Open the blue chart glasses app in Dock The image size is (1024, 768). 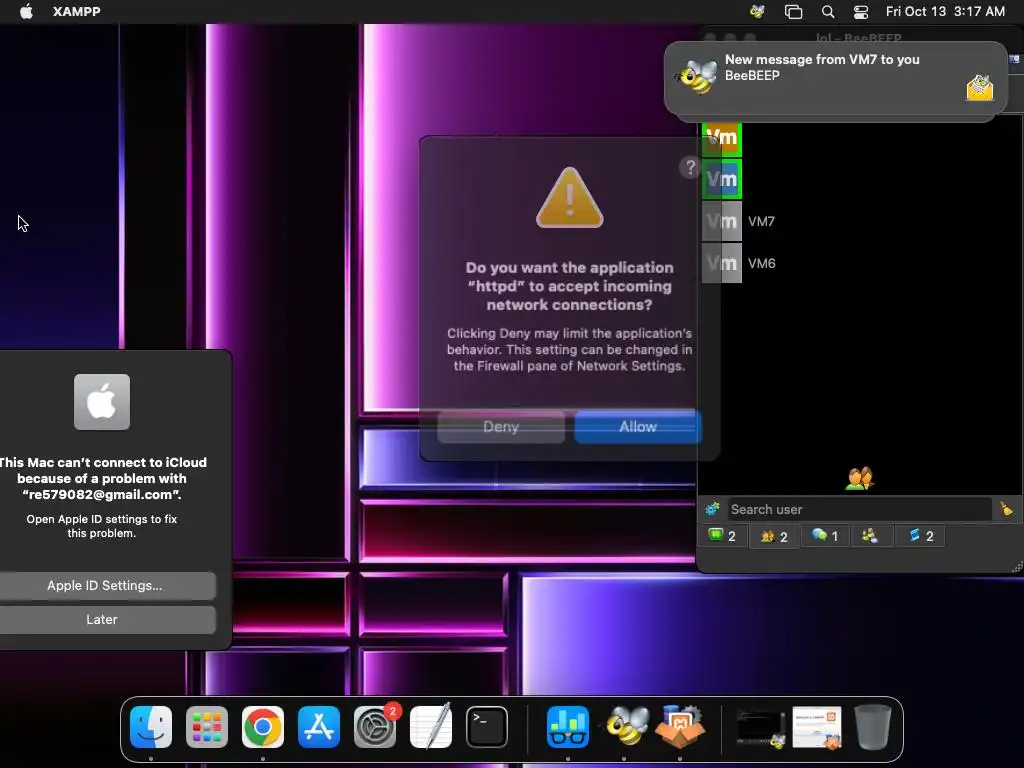568,727
